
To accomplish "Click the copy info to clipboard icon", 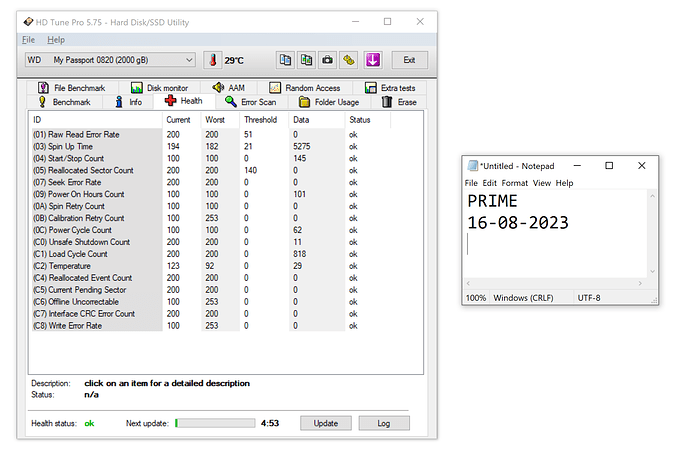I will [x=285, y=60].
